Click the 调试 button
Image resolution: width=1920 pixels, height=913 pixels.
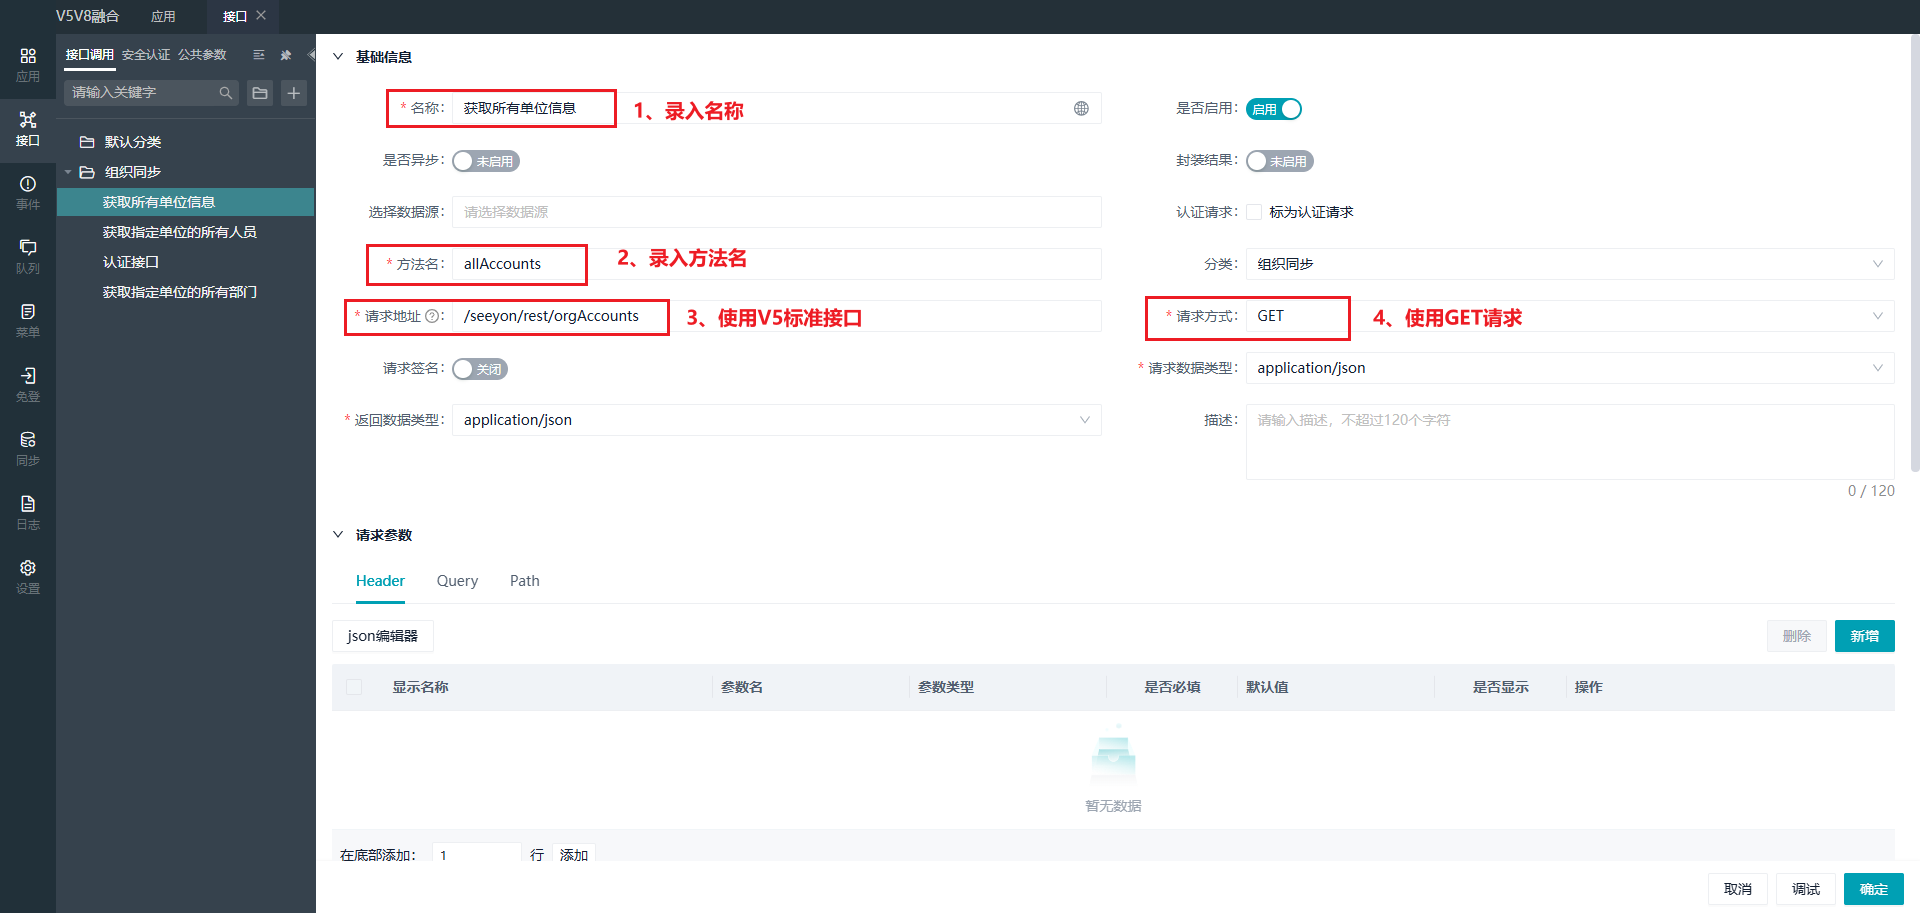pos(1806,889)
